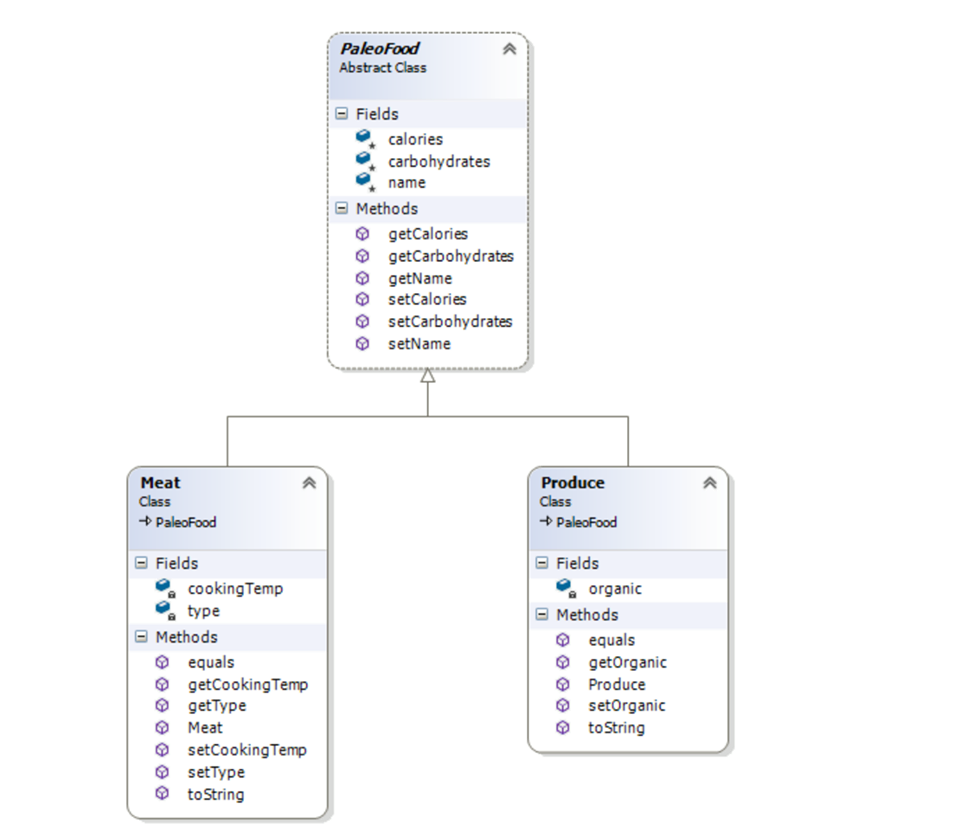Collapse the Produce class via its chevron
Screen dimensions: 960x829
click(x=709, y=481)
